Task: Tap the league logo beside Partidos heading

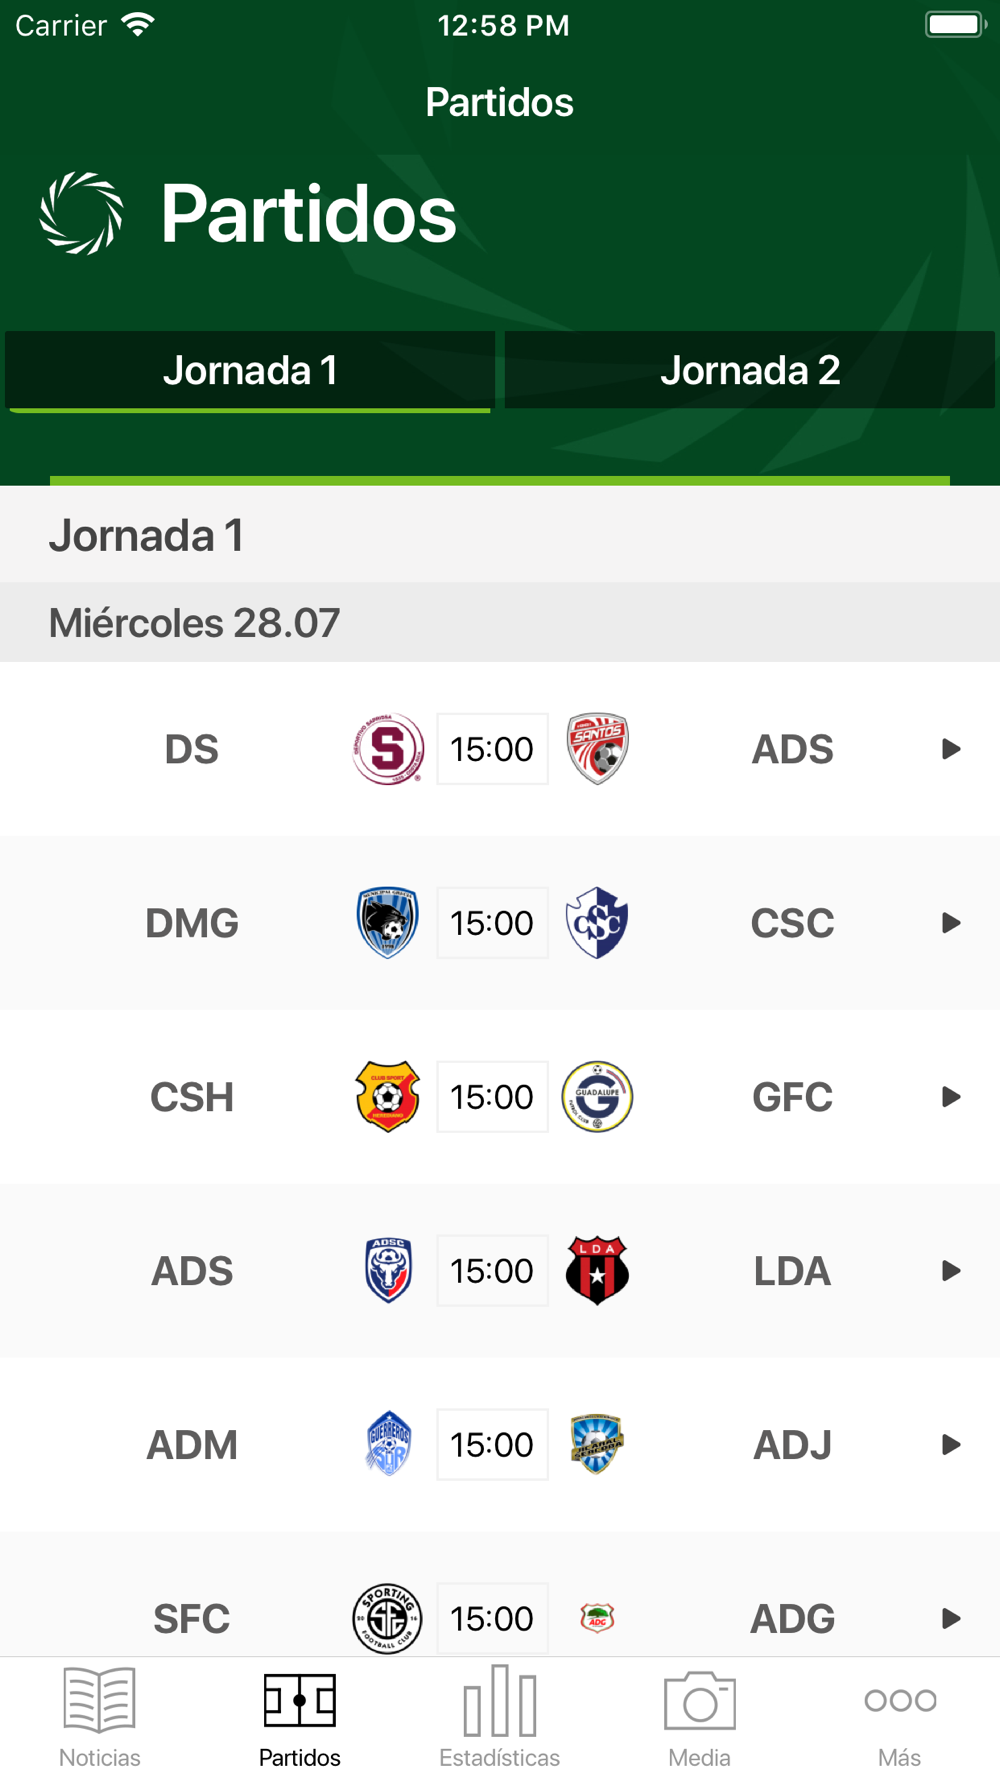Action: (81, 213)
